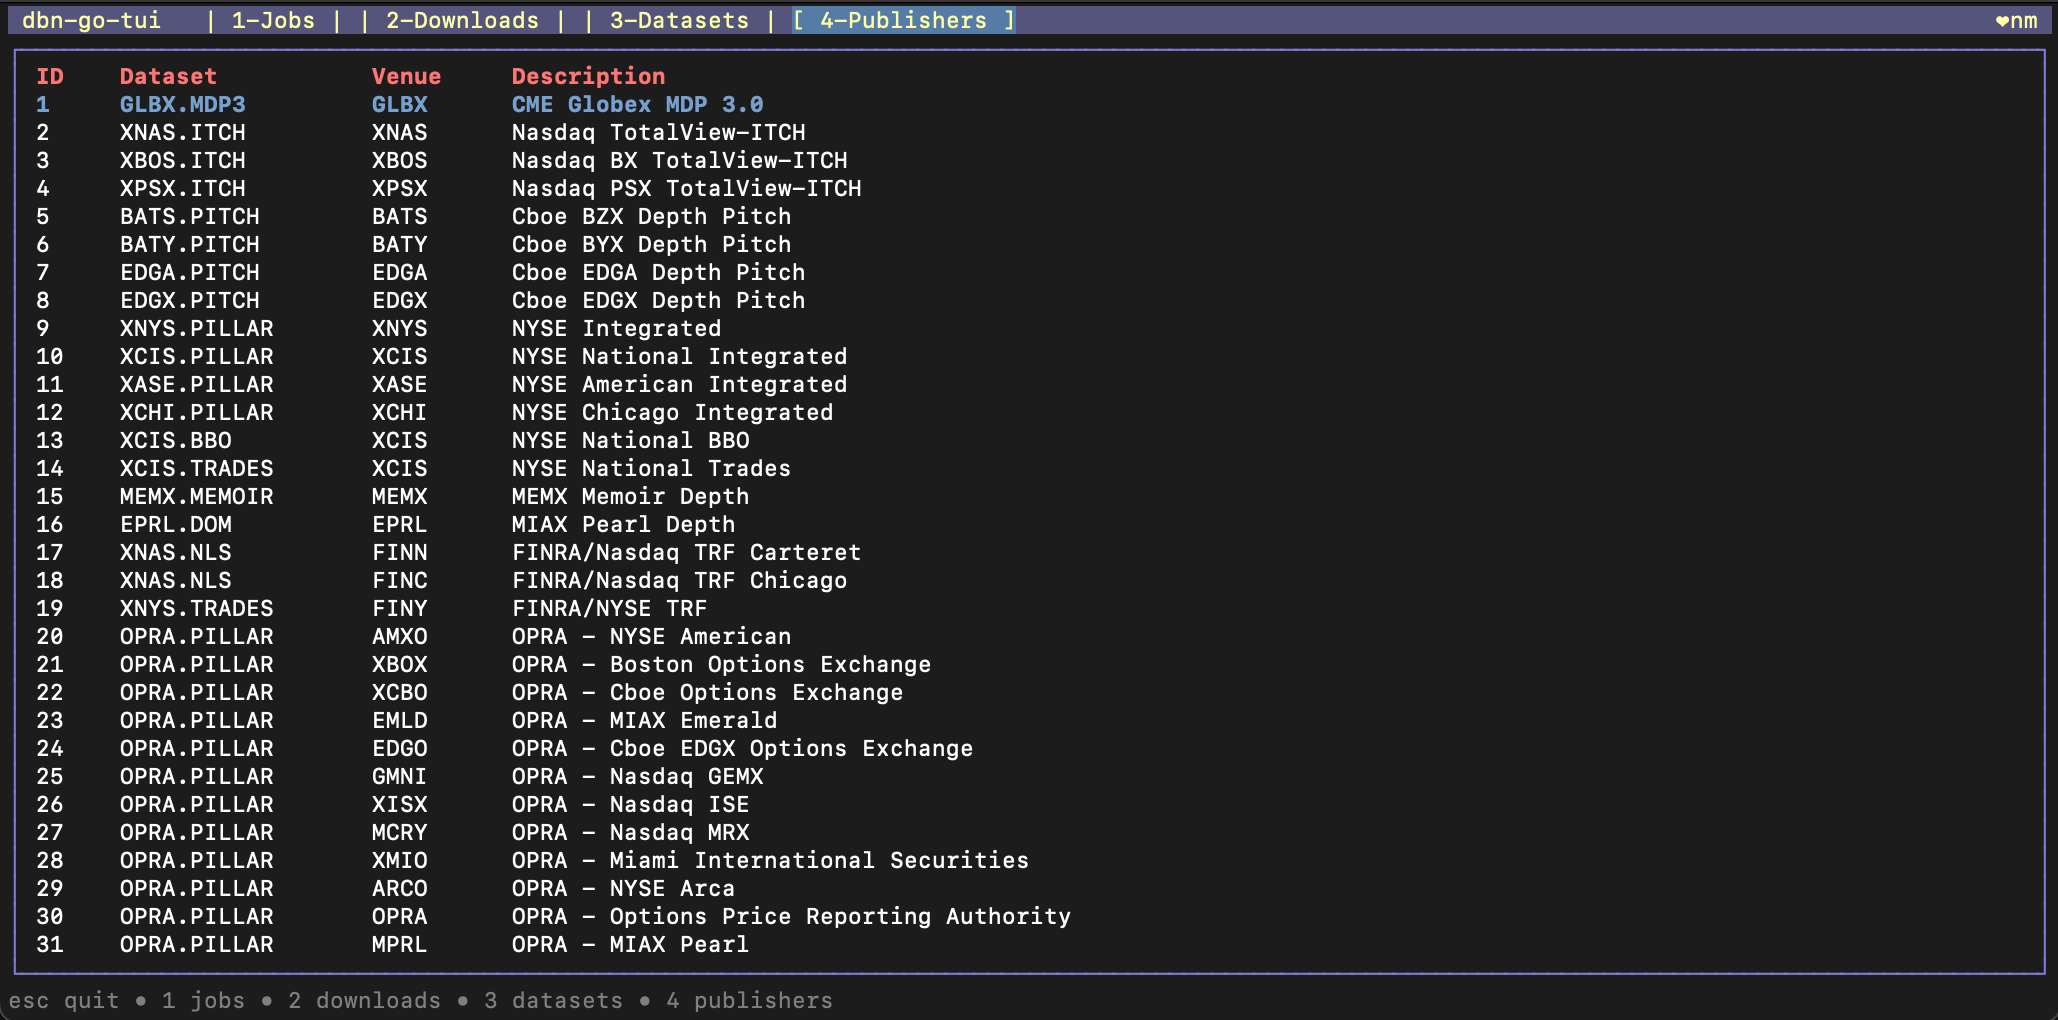Click the MPRL venue cell
Screen dimensions: 2058x1020
point(399,944)
